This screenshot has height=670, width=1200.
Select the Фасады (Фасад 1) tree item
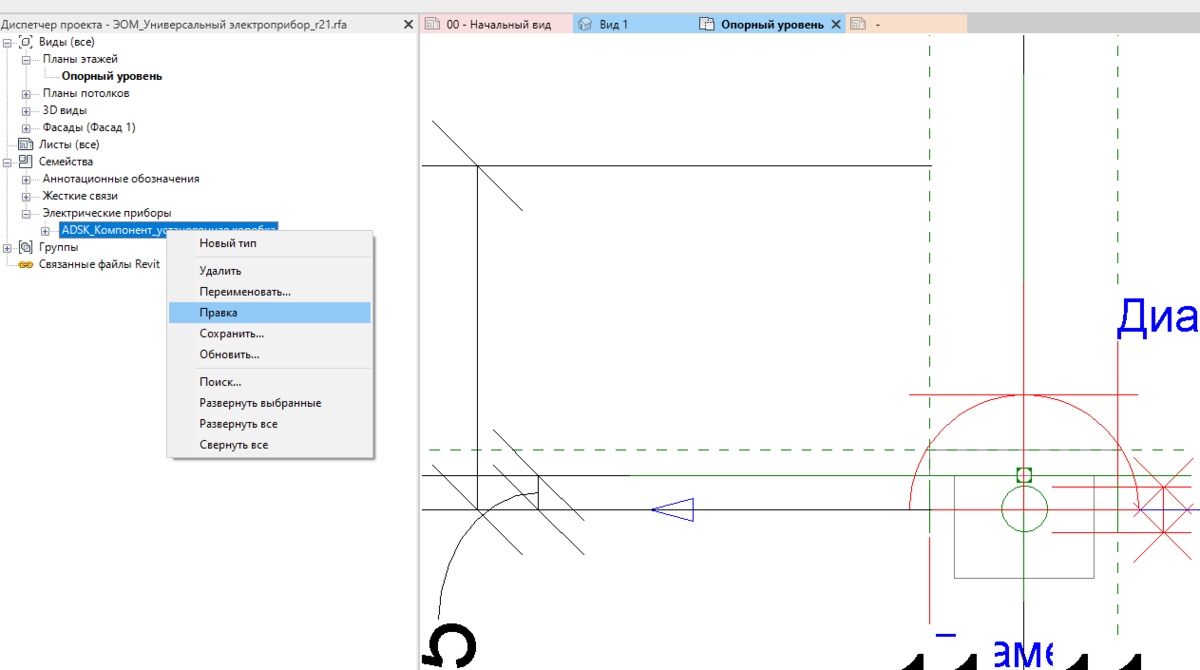(x=89, y=128)
